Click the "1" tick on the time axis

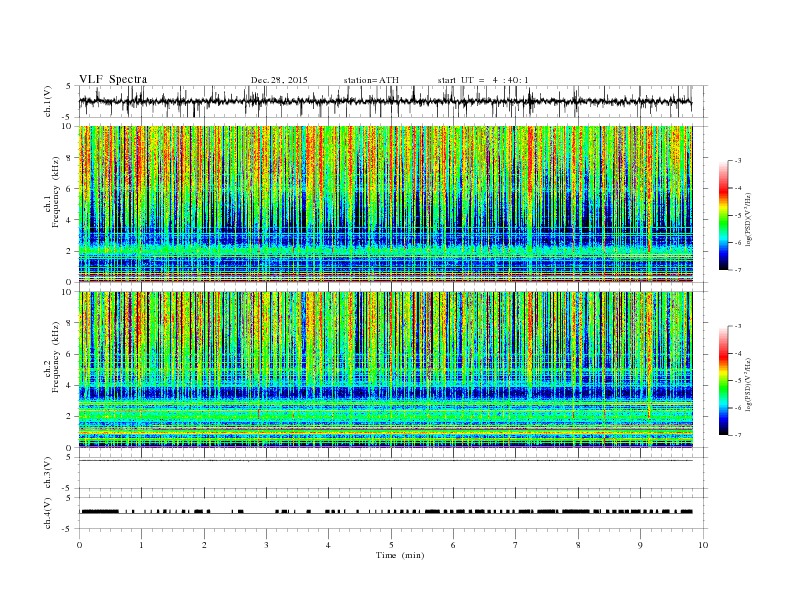(141, 545)
